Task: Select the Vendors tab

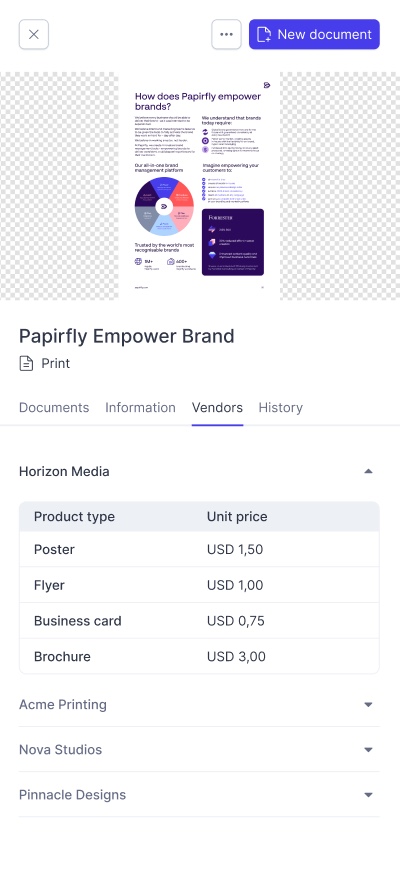Action: click(x=217, y=407)
